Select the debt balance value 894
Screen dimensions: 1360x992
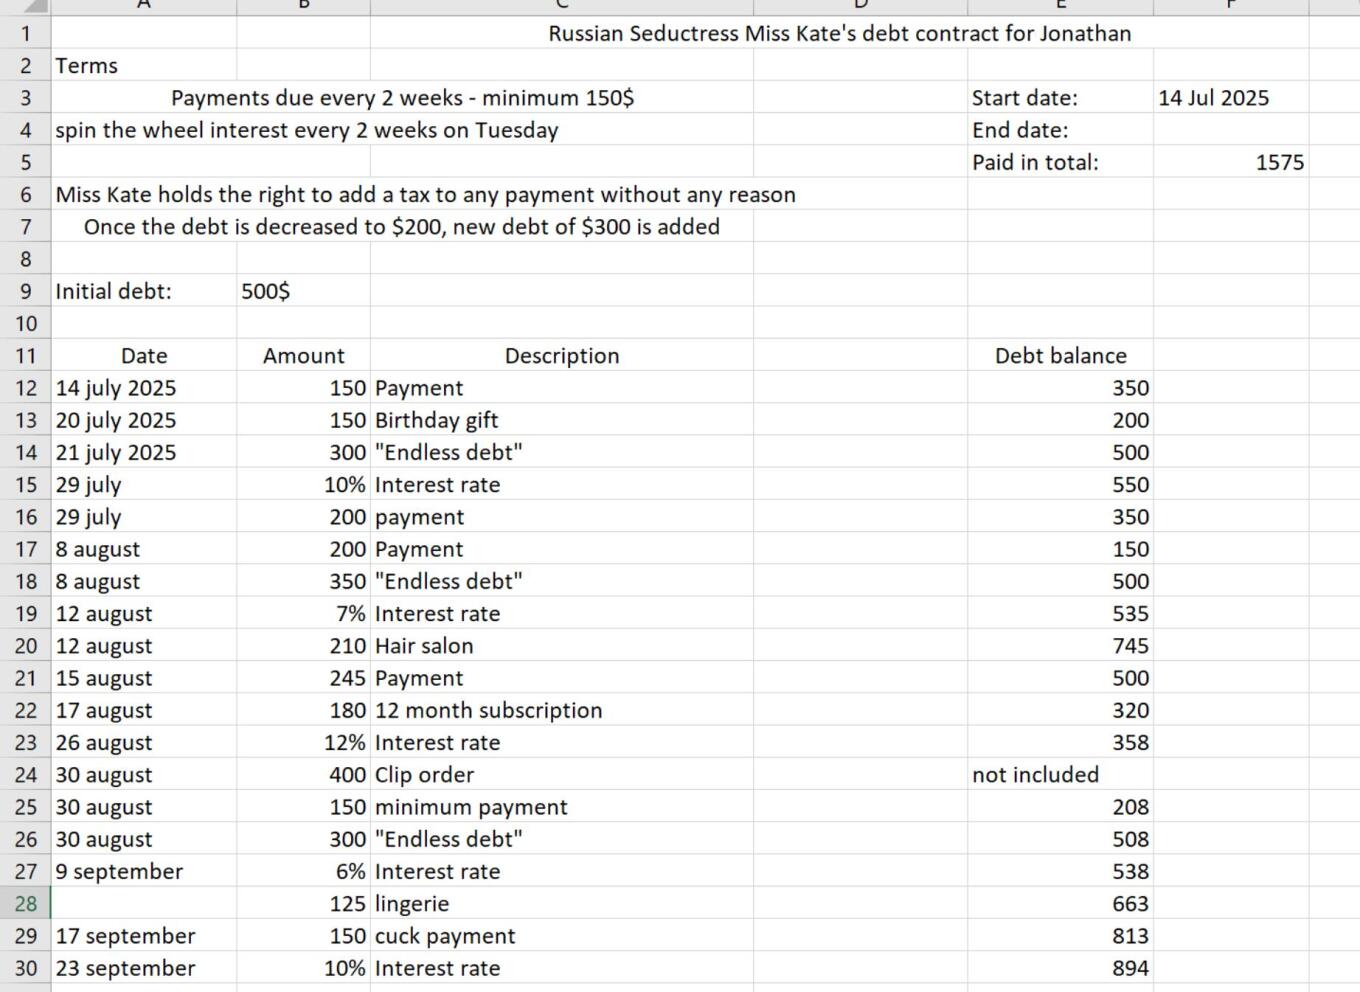coord(1130,968)
